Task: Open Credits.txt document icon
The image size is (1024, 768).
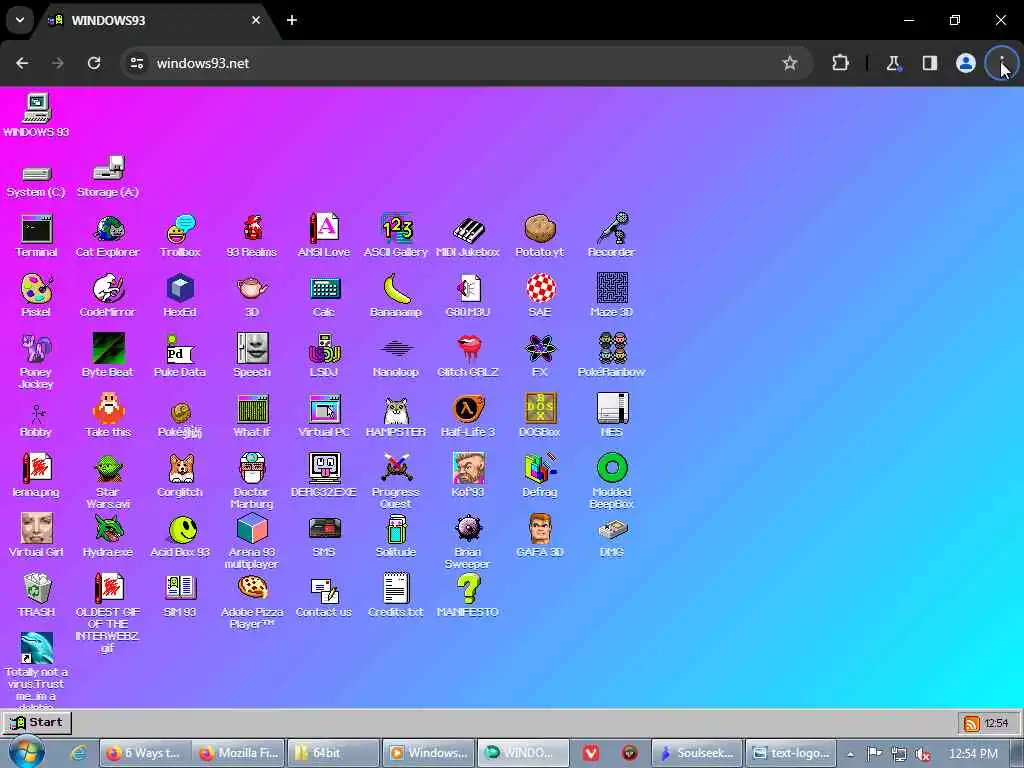Action: pos(396,588)
